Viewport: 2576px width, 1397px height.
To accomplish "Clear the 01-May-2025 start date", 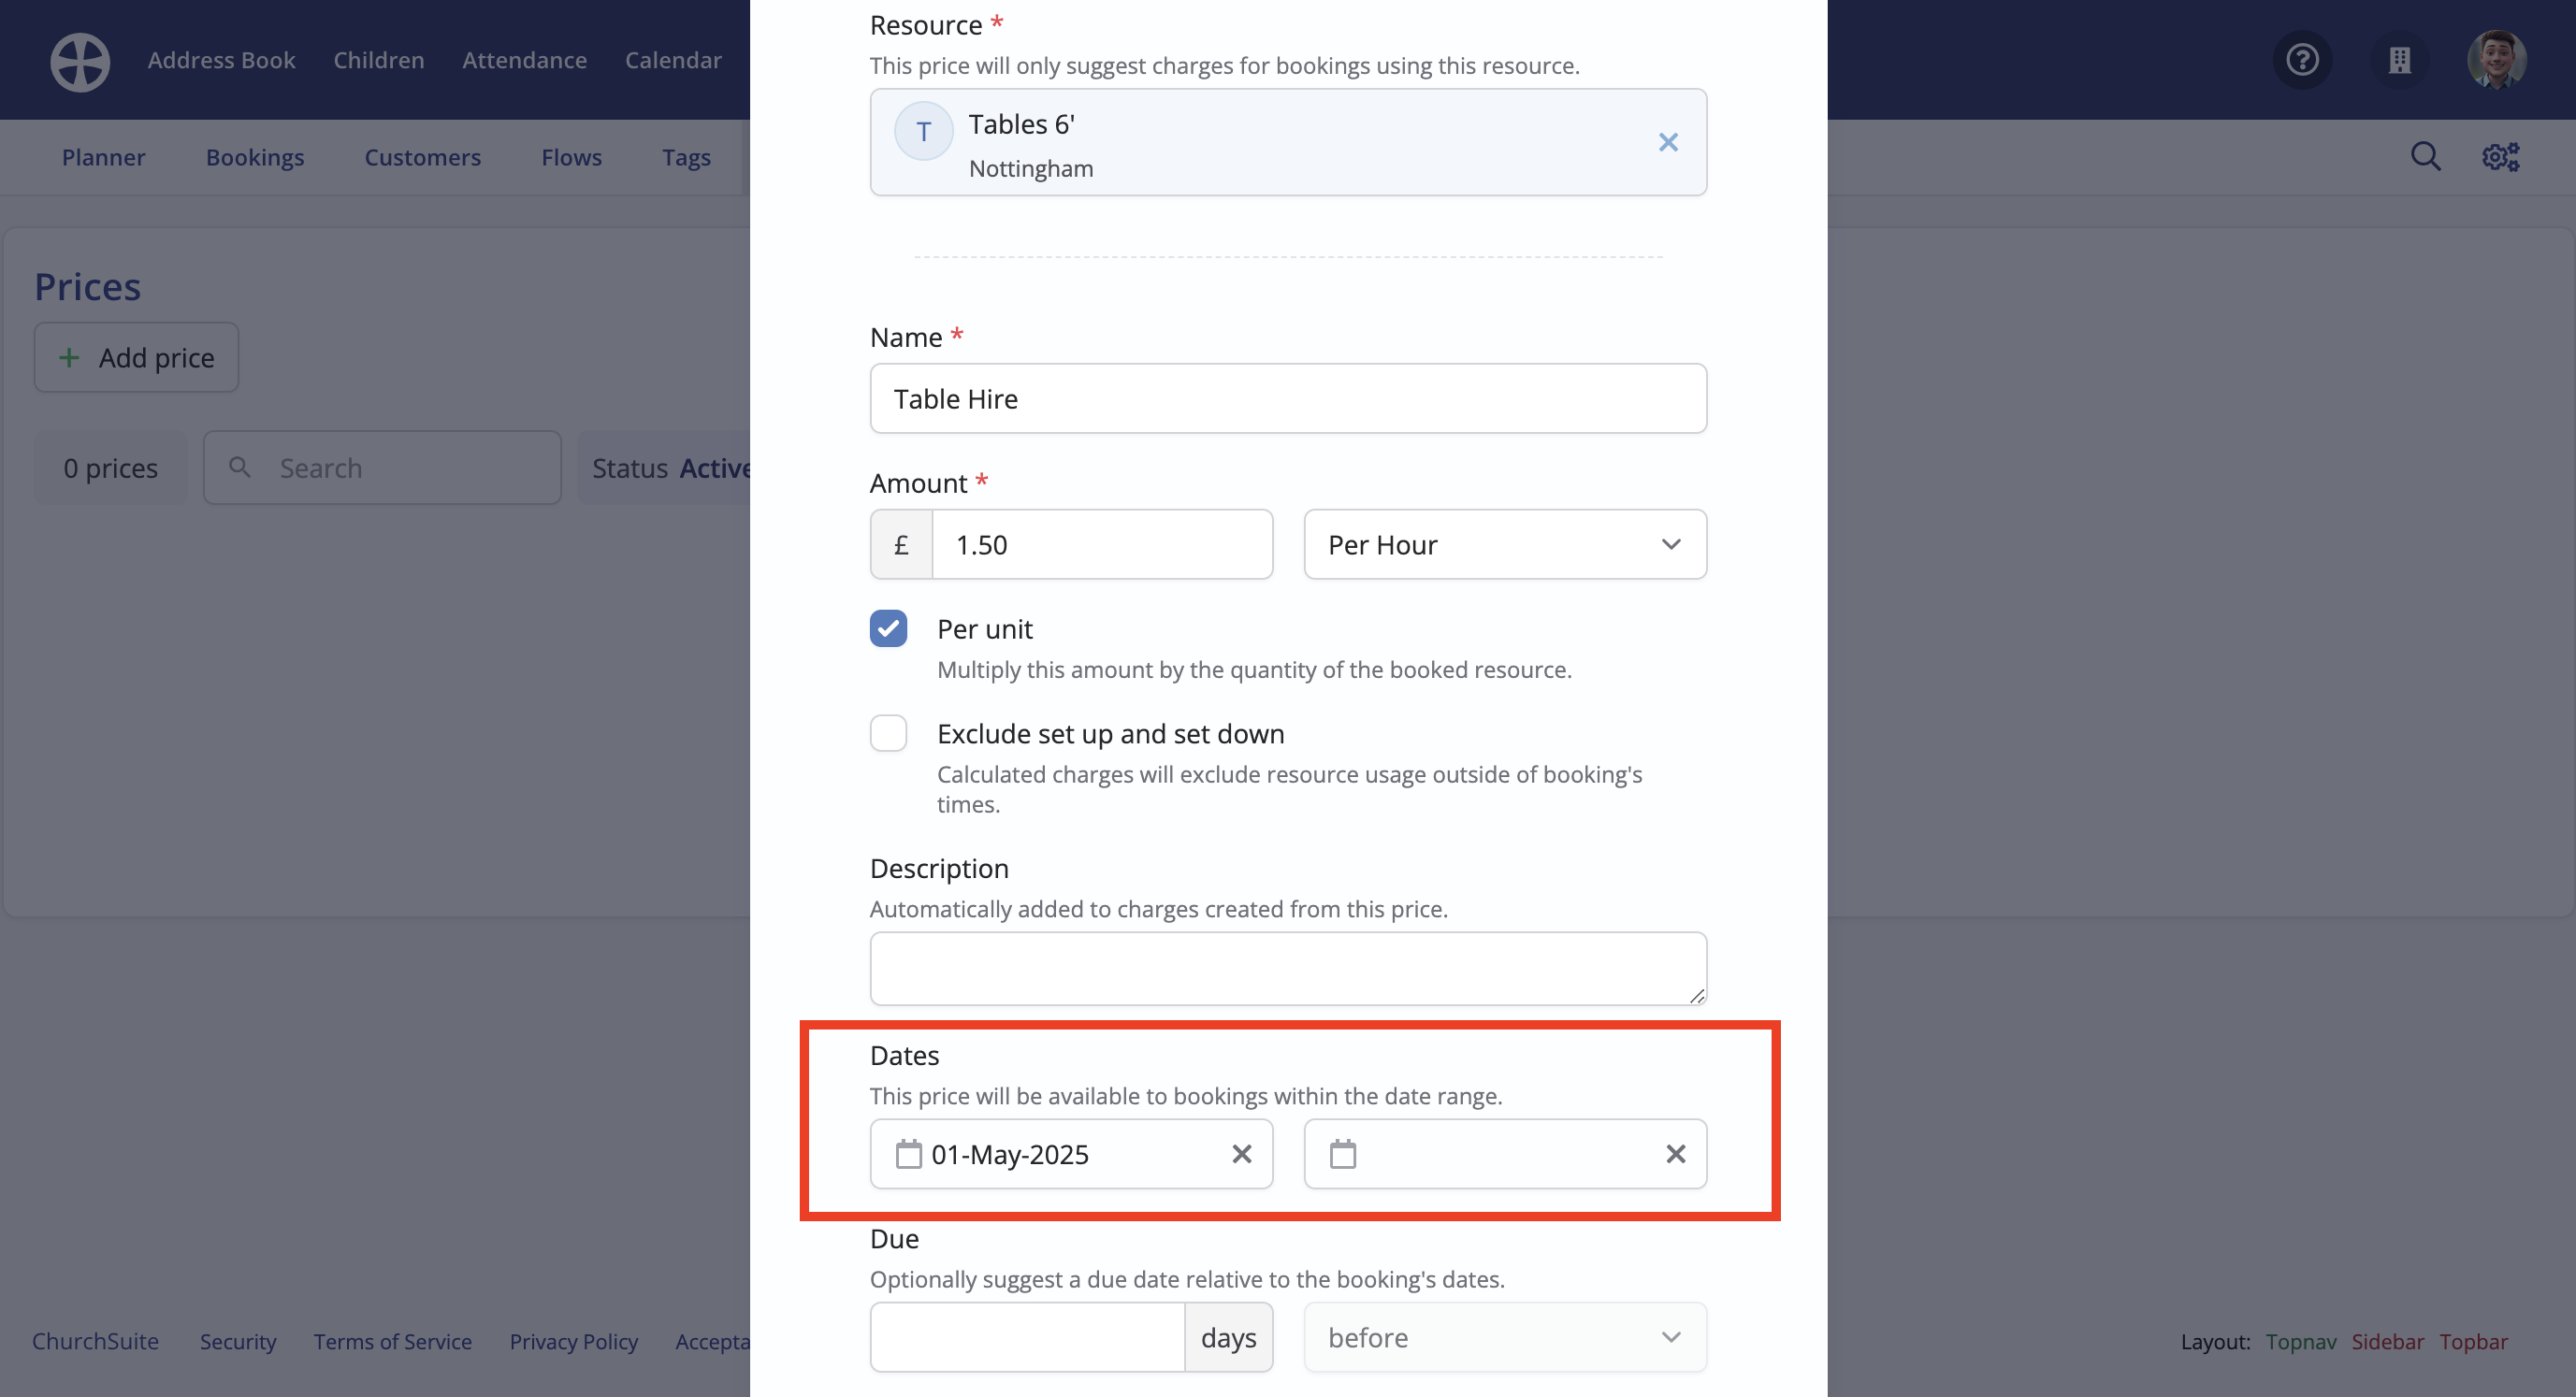I will 1241,1154.
